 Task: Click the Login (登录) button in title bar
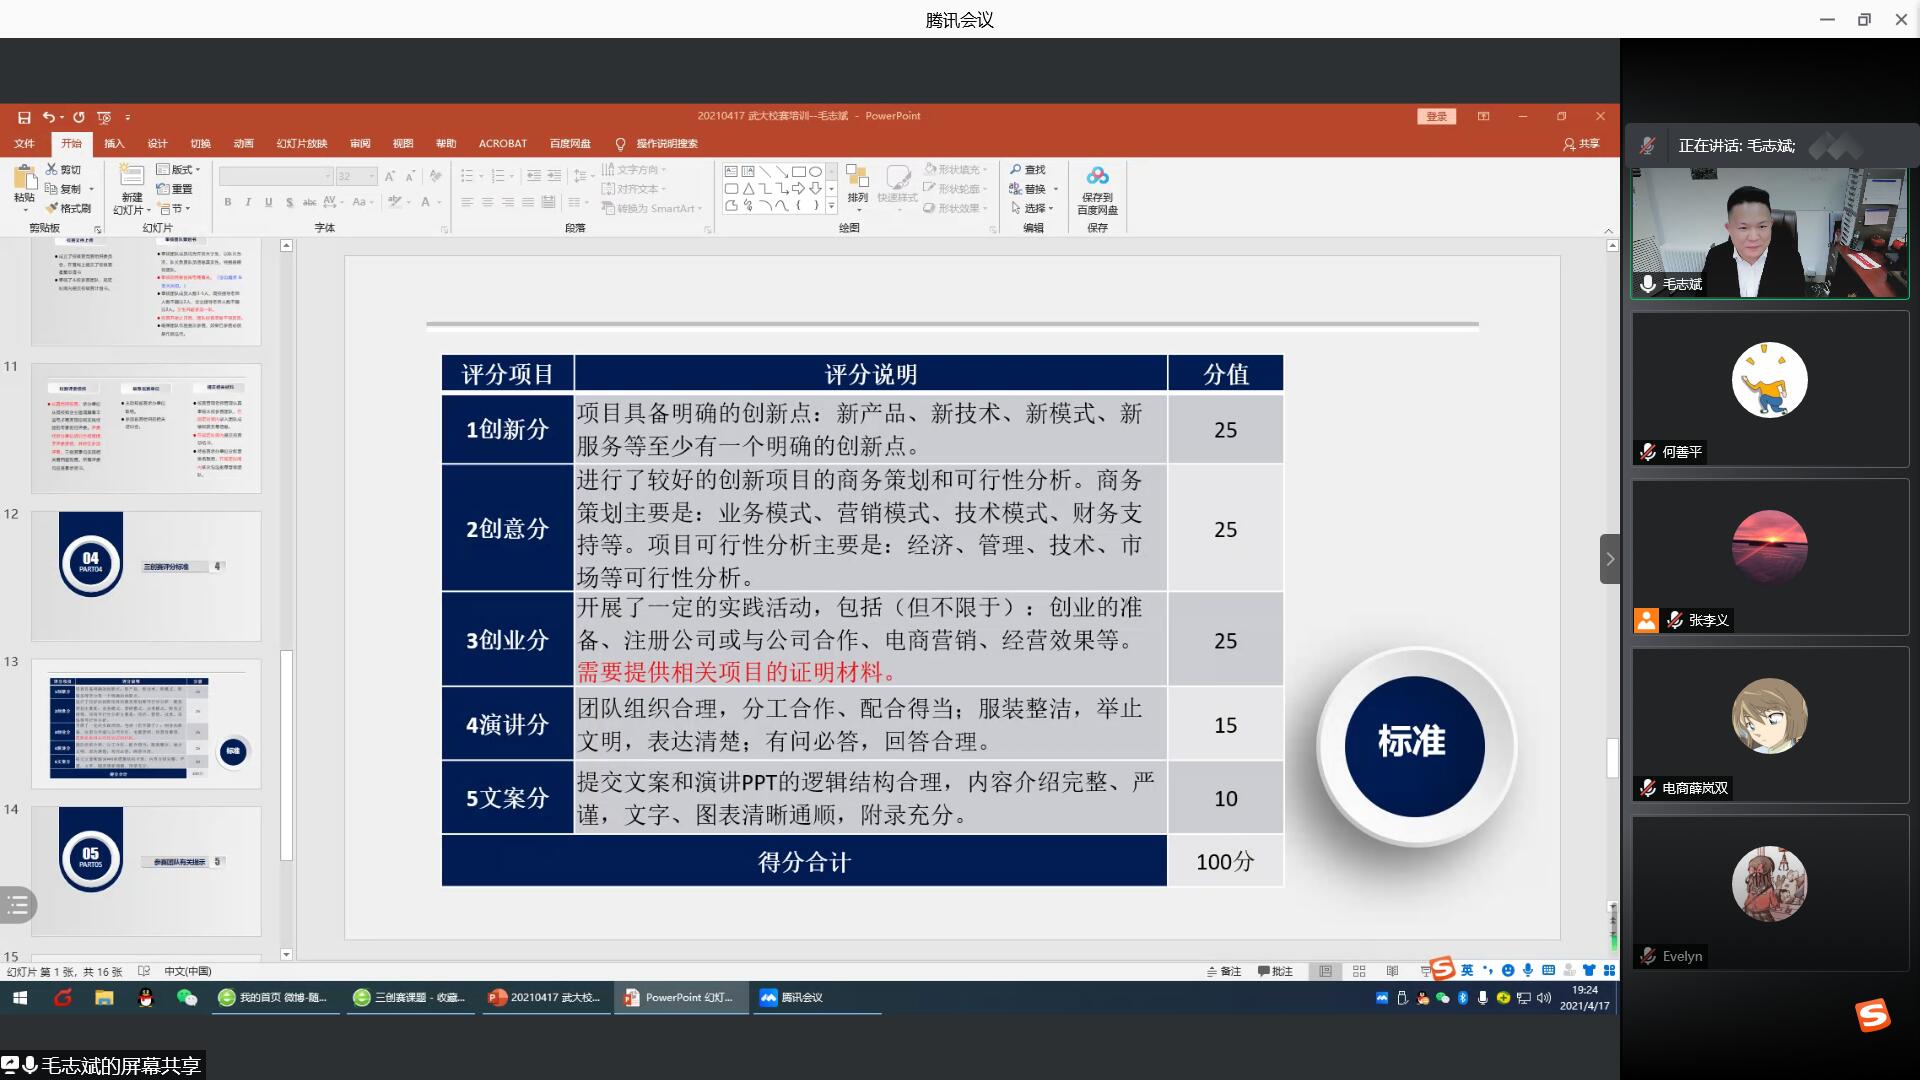(x=1436, y=117)
